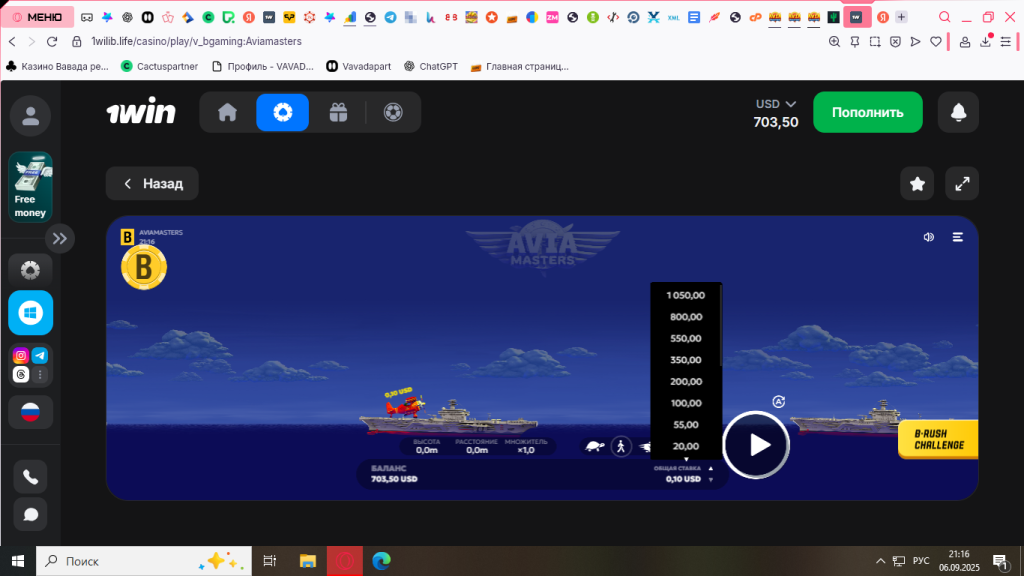Open the Профиль - VAVAD... bookmark
The width and height of the screenshot is (1024, 576).
click(263, 66)
